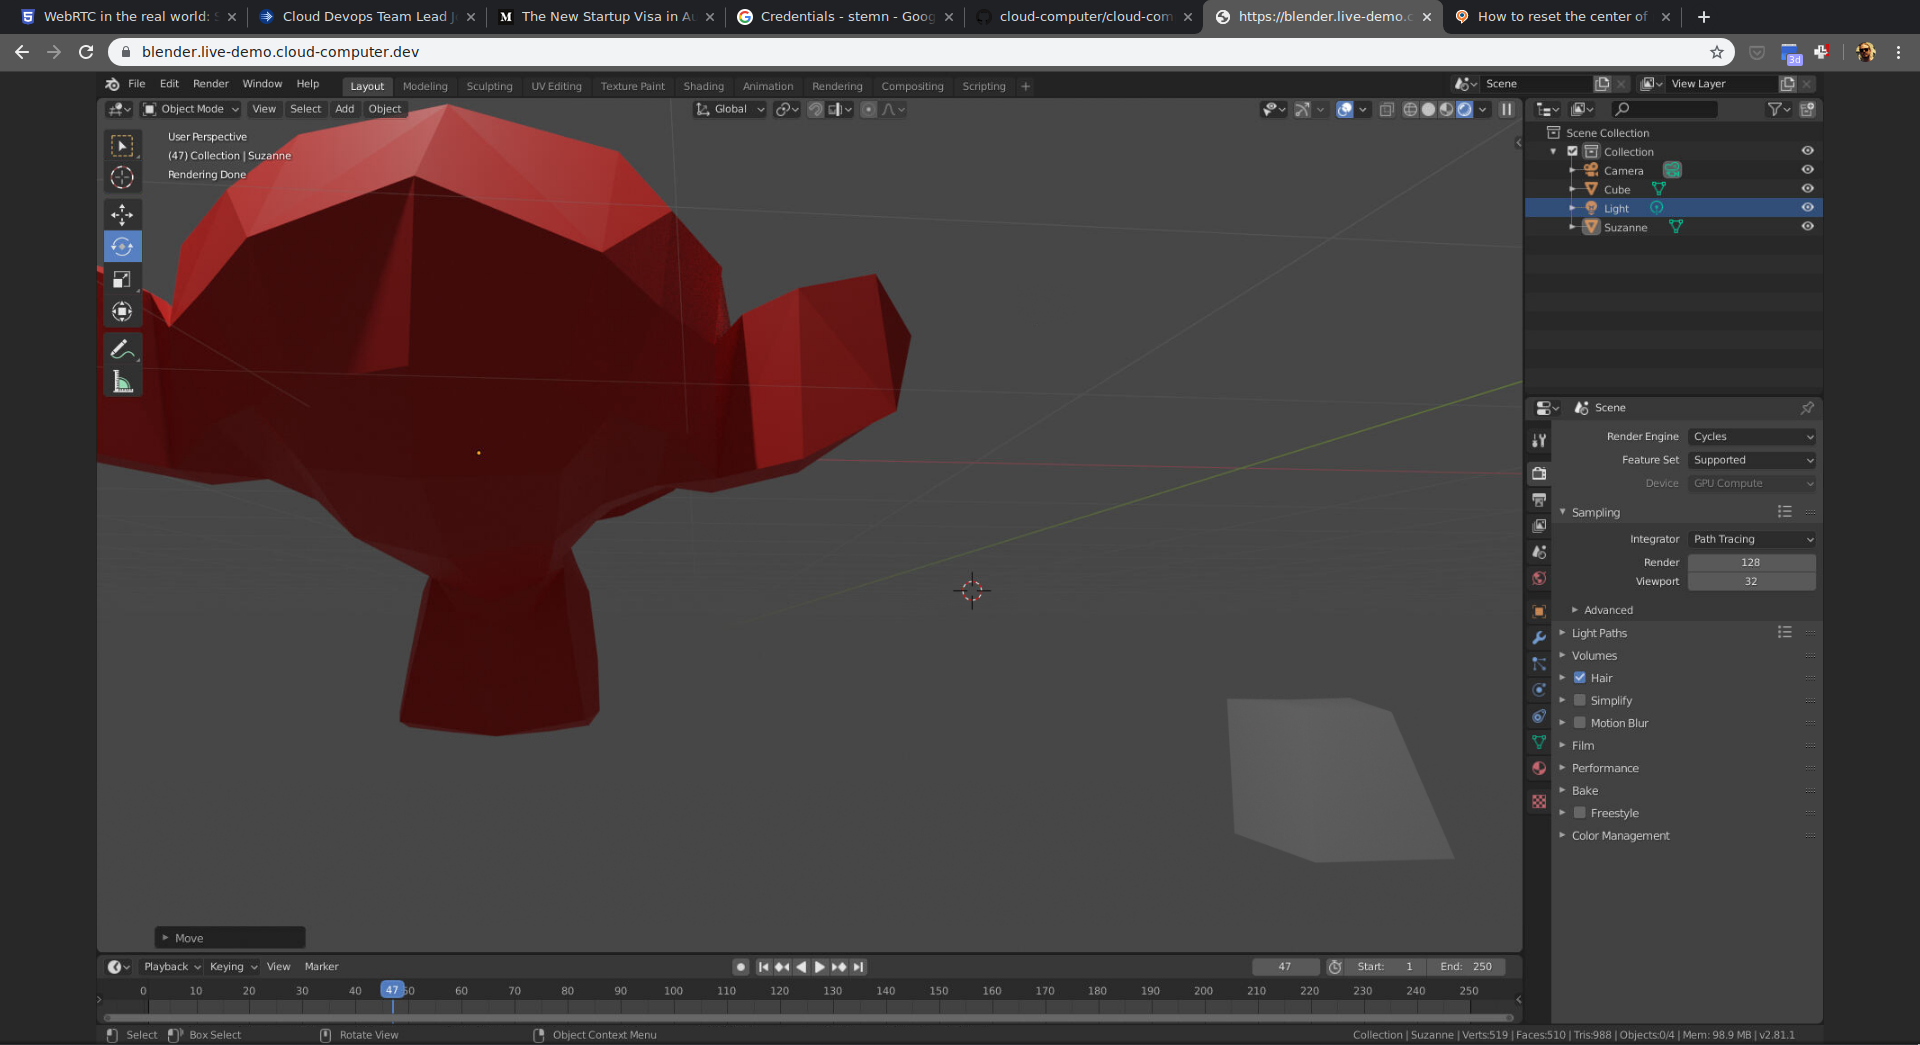Add a new collection in outliner

(x=1807, y=109)
